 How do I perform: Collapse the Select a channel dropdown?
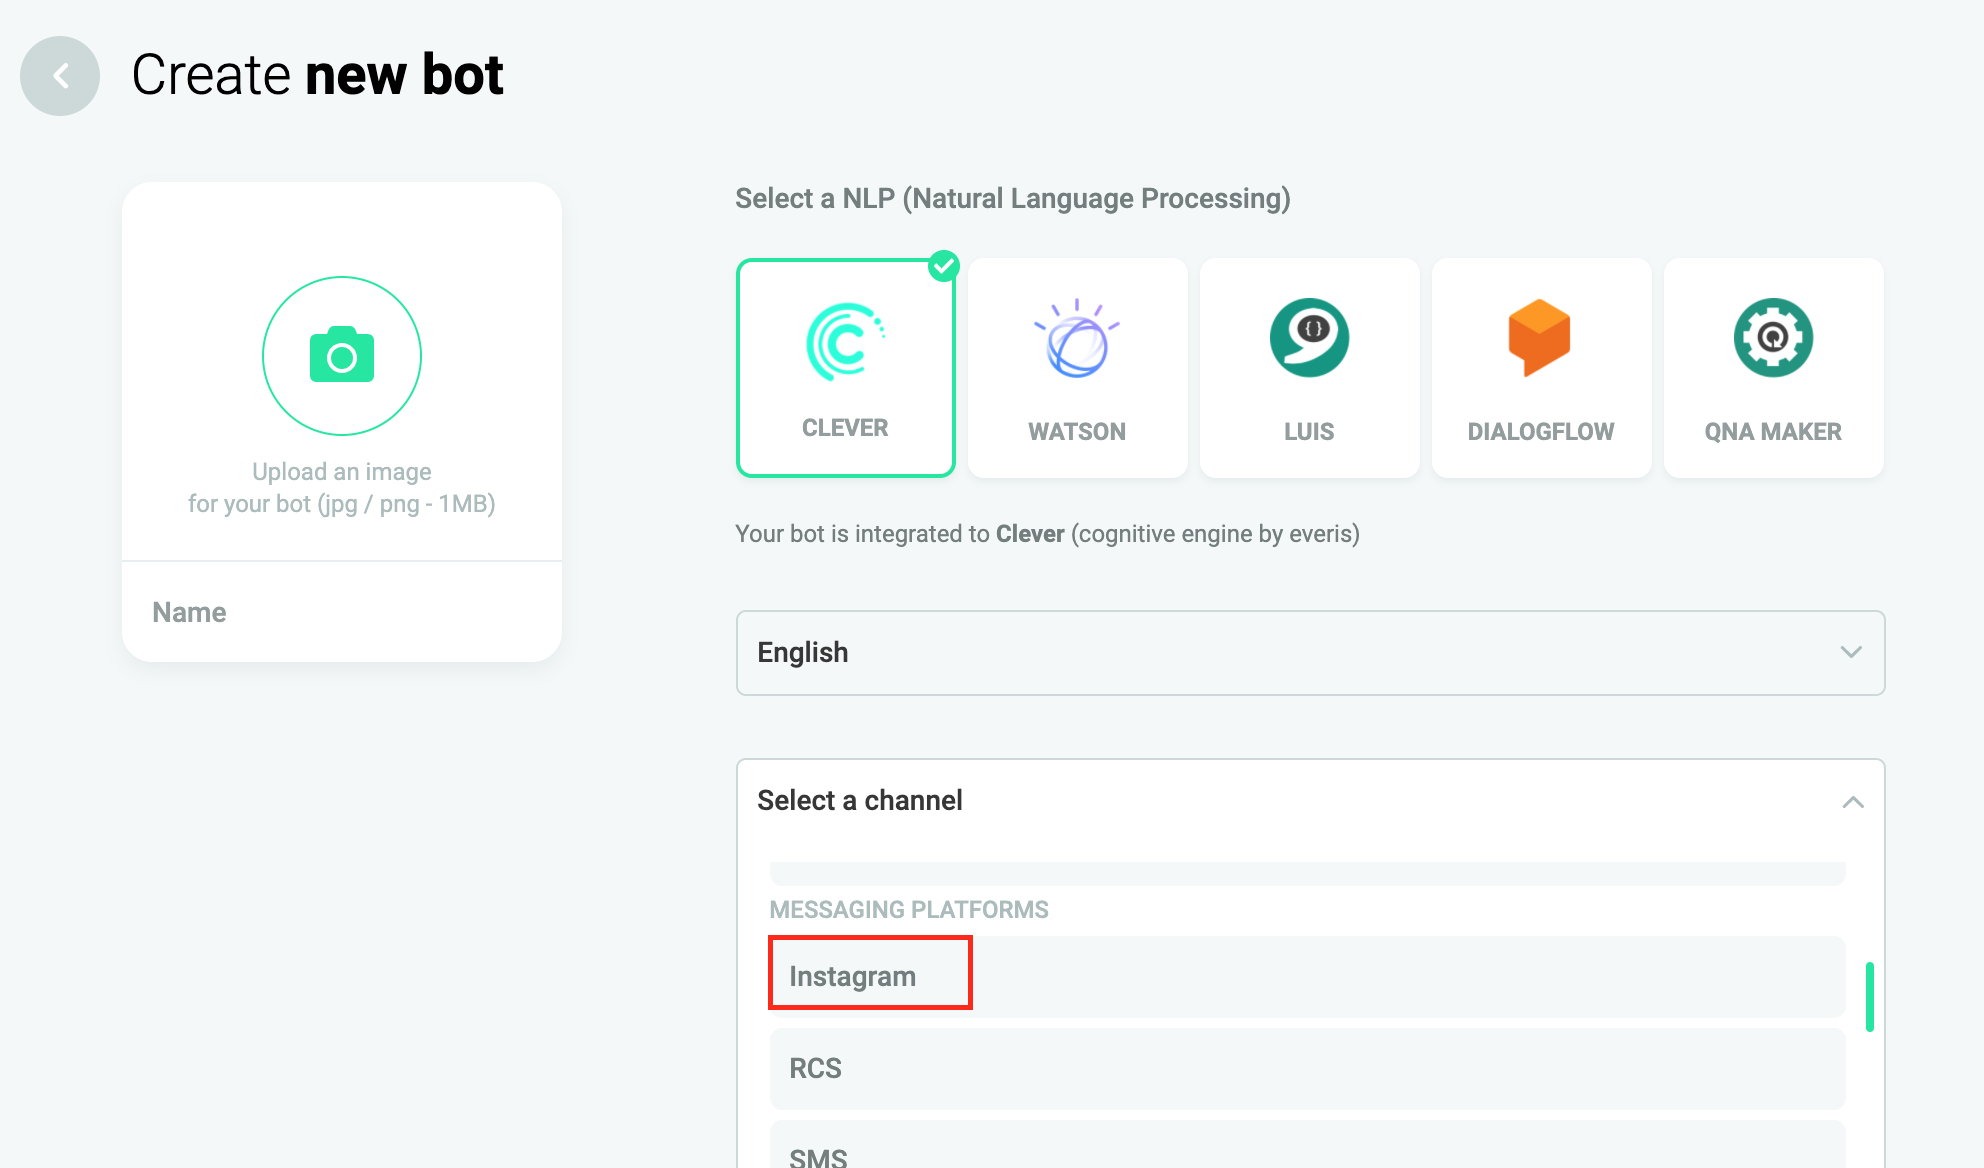tap(1852, 802)
